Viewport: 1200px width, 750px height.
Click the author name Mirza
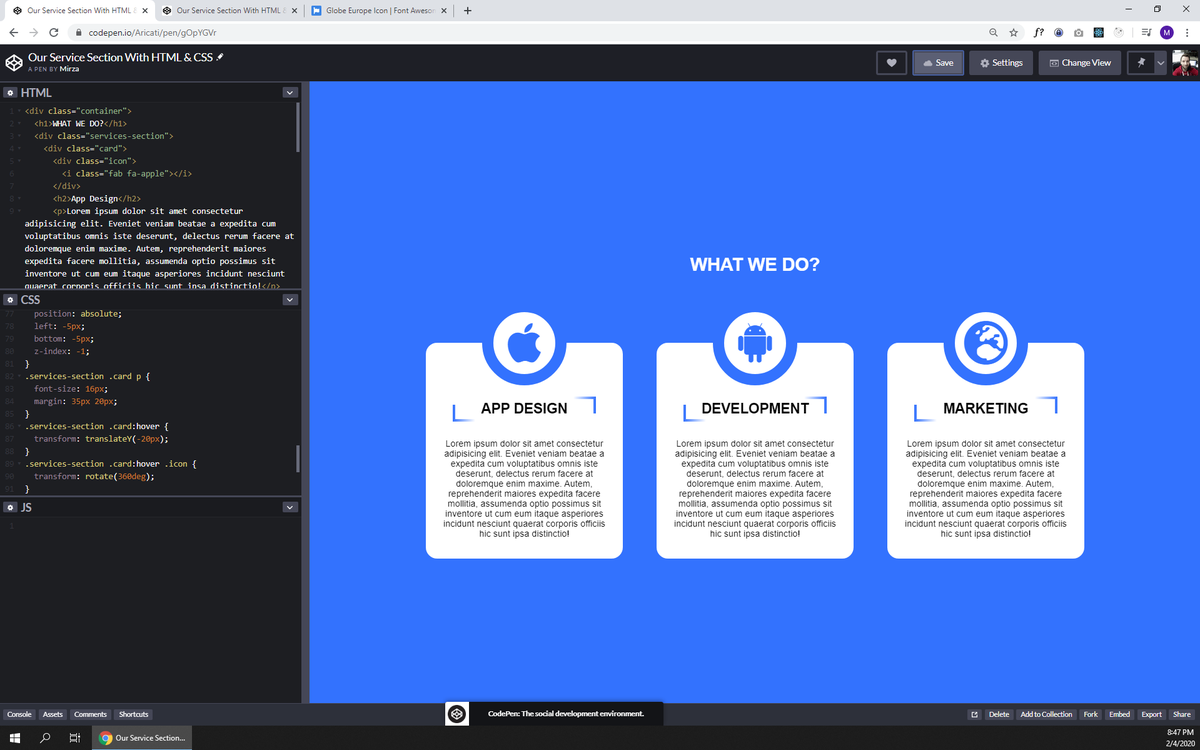68,69
